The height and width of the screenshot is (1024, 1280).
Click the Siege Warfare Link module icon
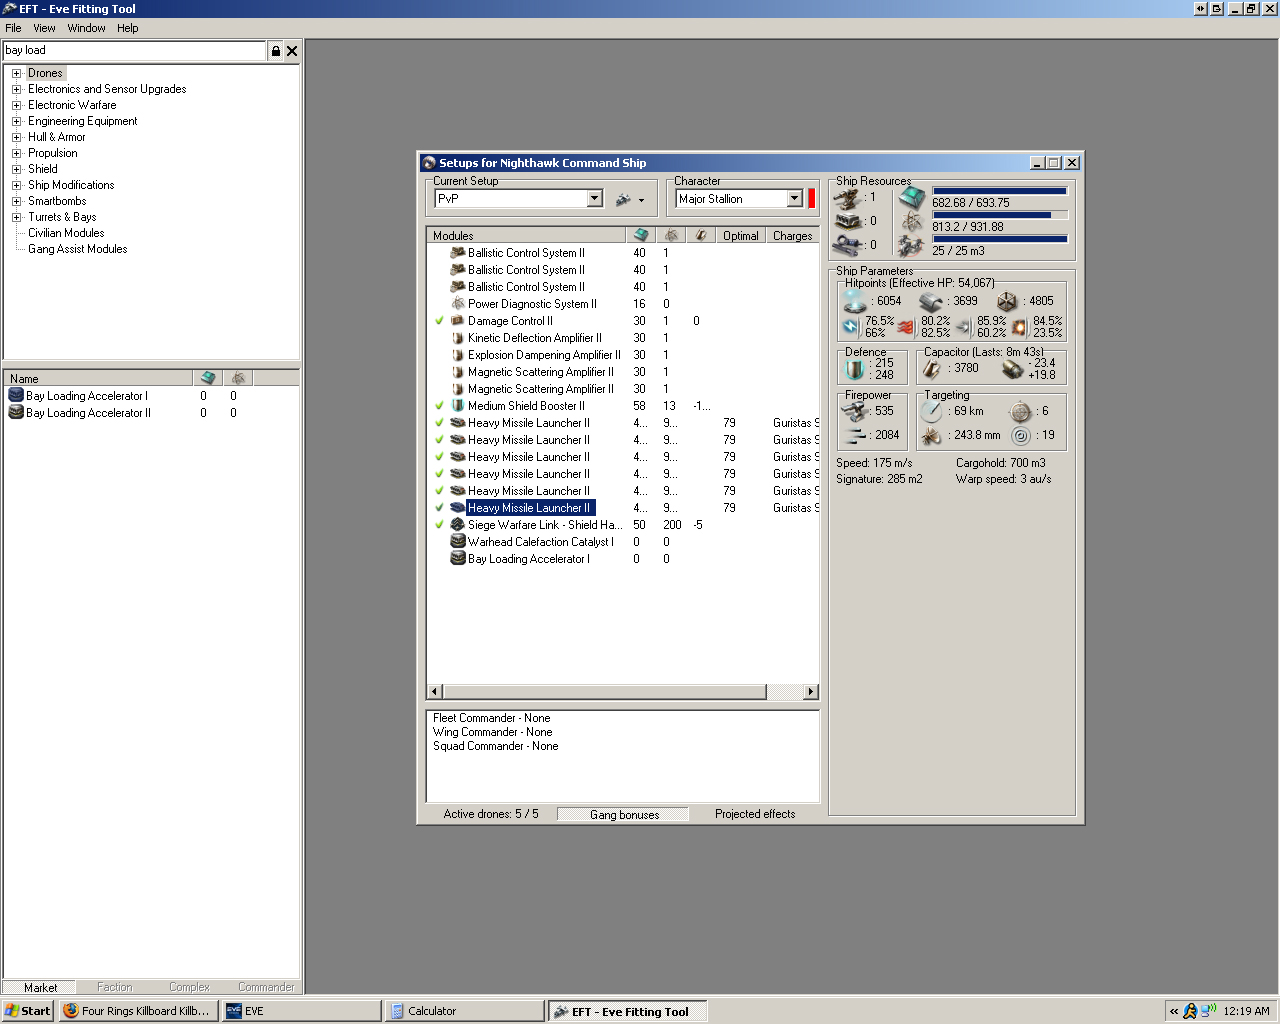458,524
